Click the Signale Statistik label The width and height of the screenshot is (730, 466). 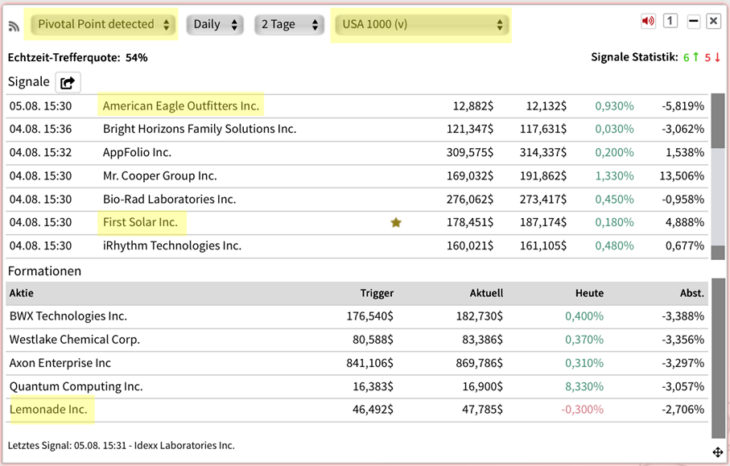[634, 57]
